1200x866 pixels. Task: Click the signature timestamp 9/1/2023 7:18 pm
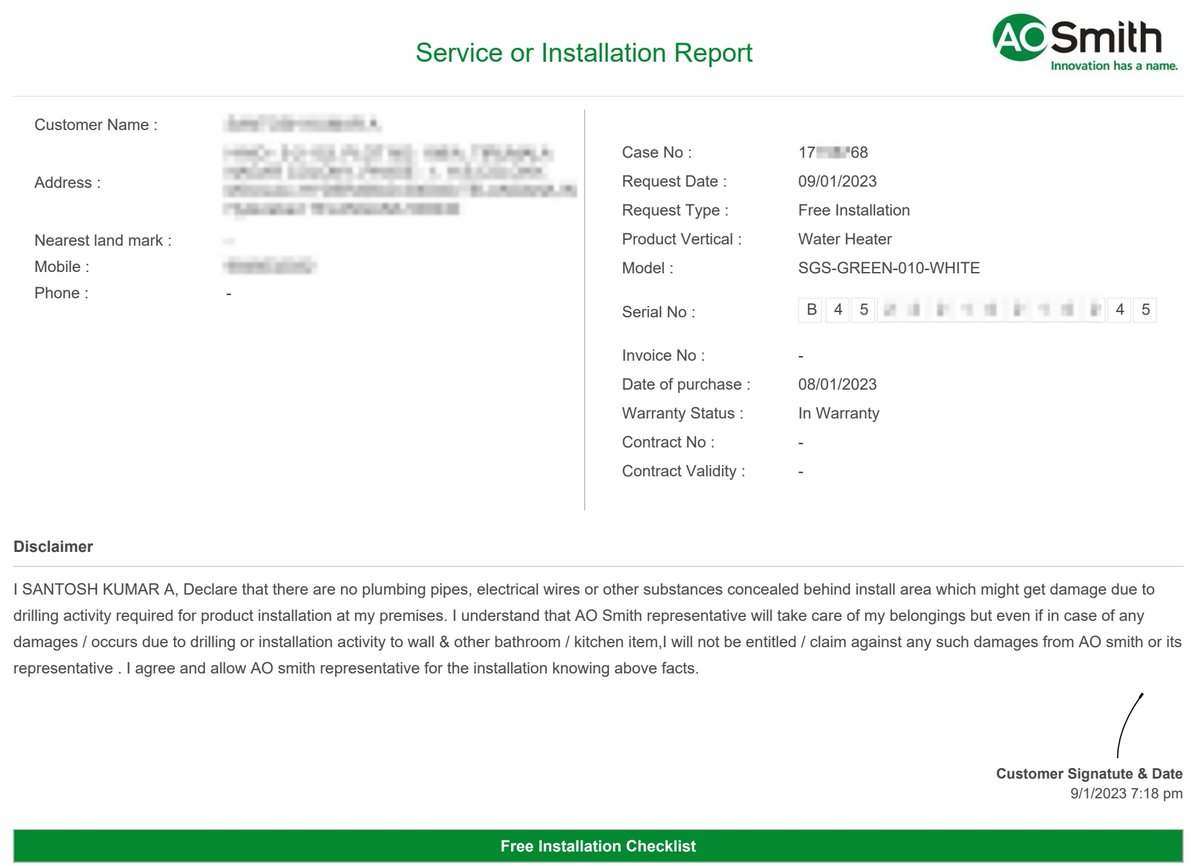point(1126,794)
